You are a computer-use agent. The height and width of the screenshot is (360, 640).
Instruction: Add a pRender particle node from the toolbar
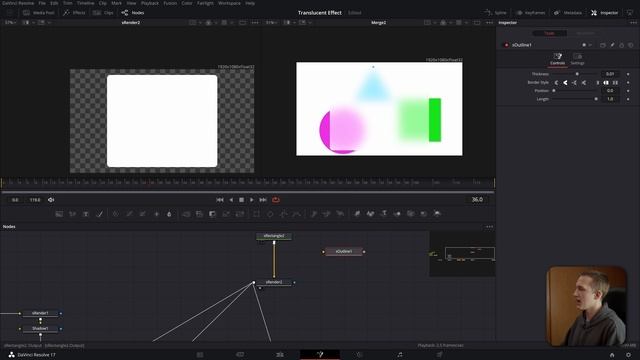tap(340, 214)
